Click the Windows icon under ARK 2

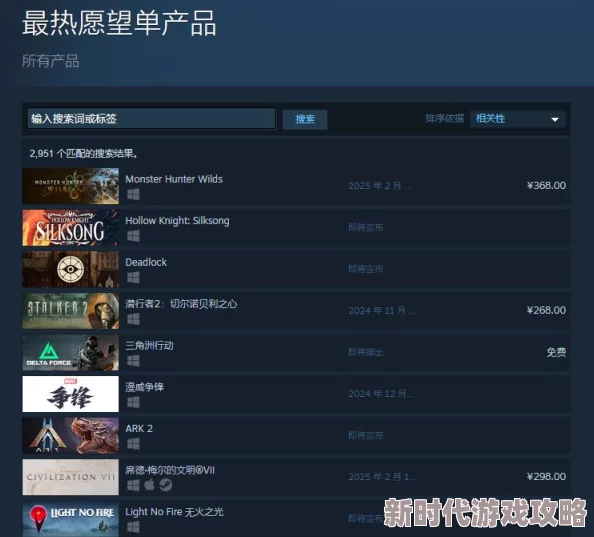pyautogui.click(x=133, y=444)
